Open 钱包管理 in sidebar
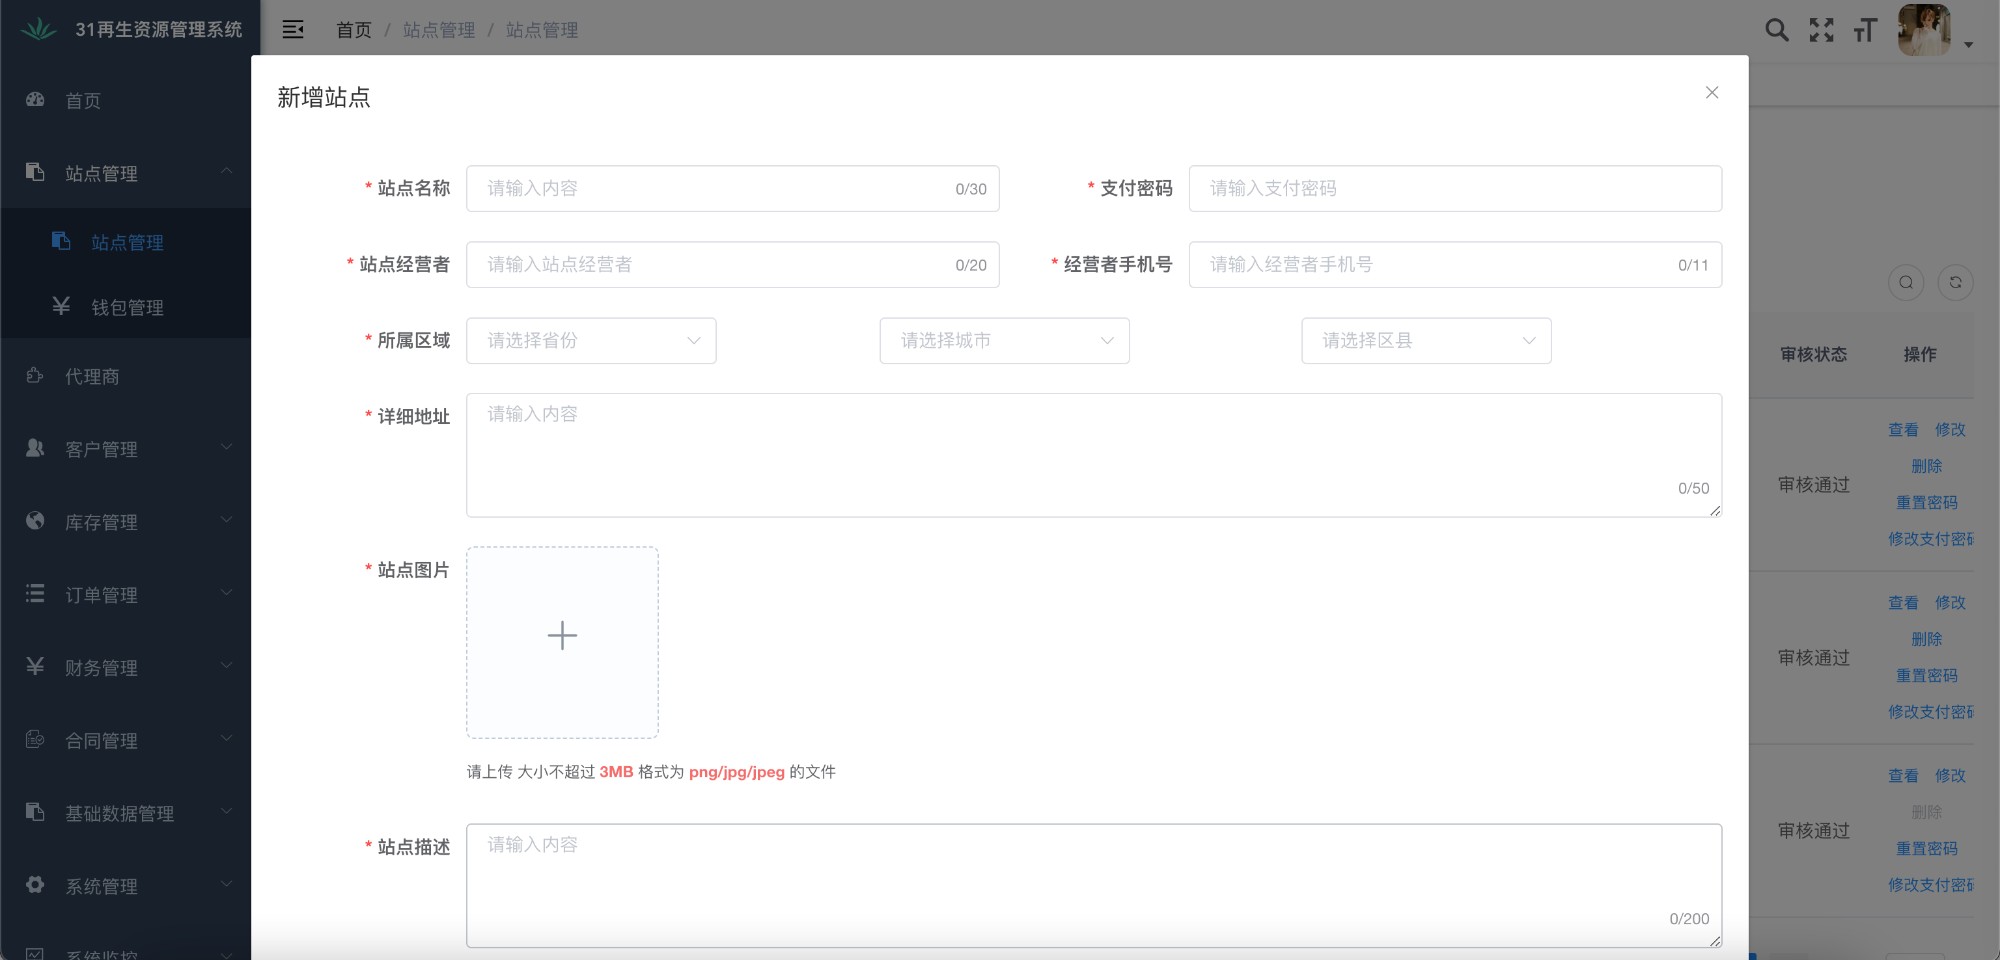The height and width of the screenshot is (960, 2000). click(x=126, y=307)
